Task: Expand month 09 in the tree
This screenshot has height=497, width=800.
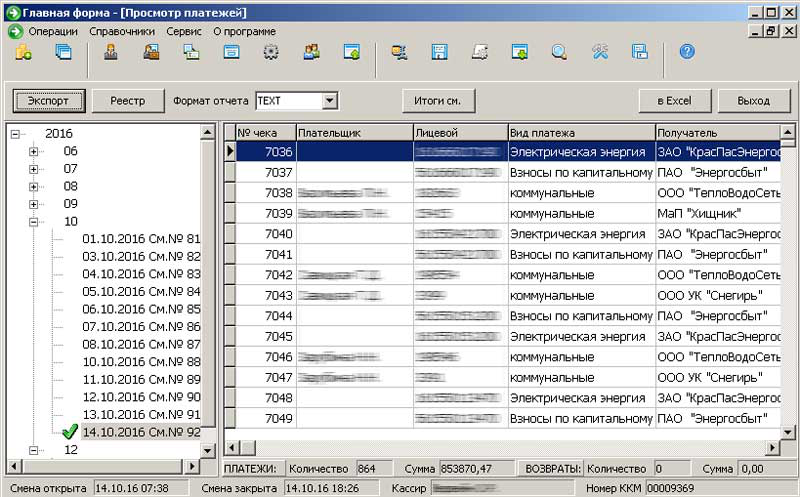Action: (33, 204)
